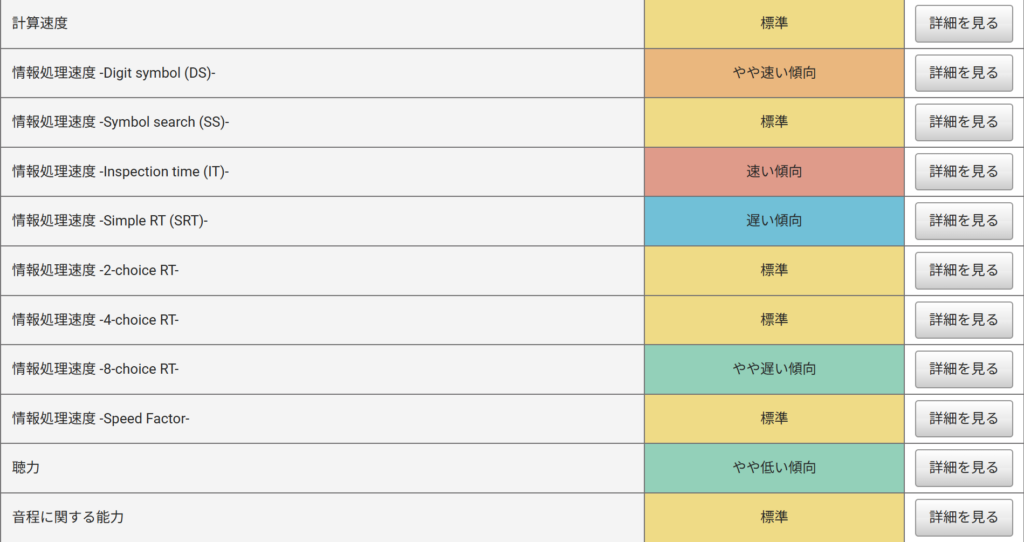Click the orange やや速い傾向 result cell
This screenshot has height=542, width=1024.
click(774, 73)
